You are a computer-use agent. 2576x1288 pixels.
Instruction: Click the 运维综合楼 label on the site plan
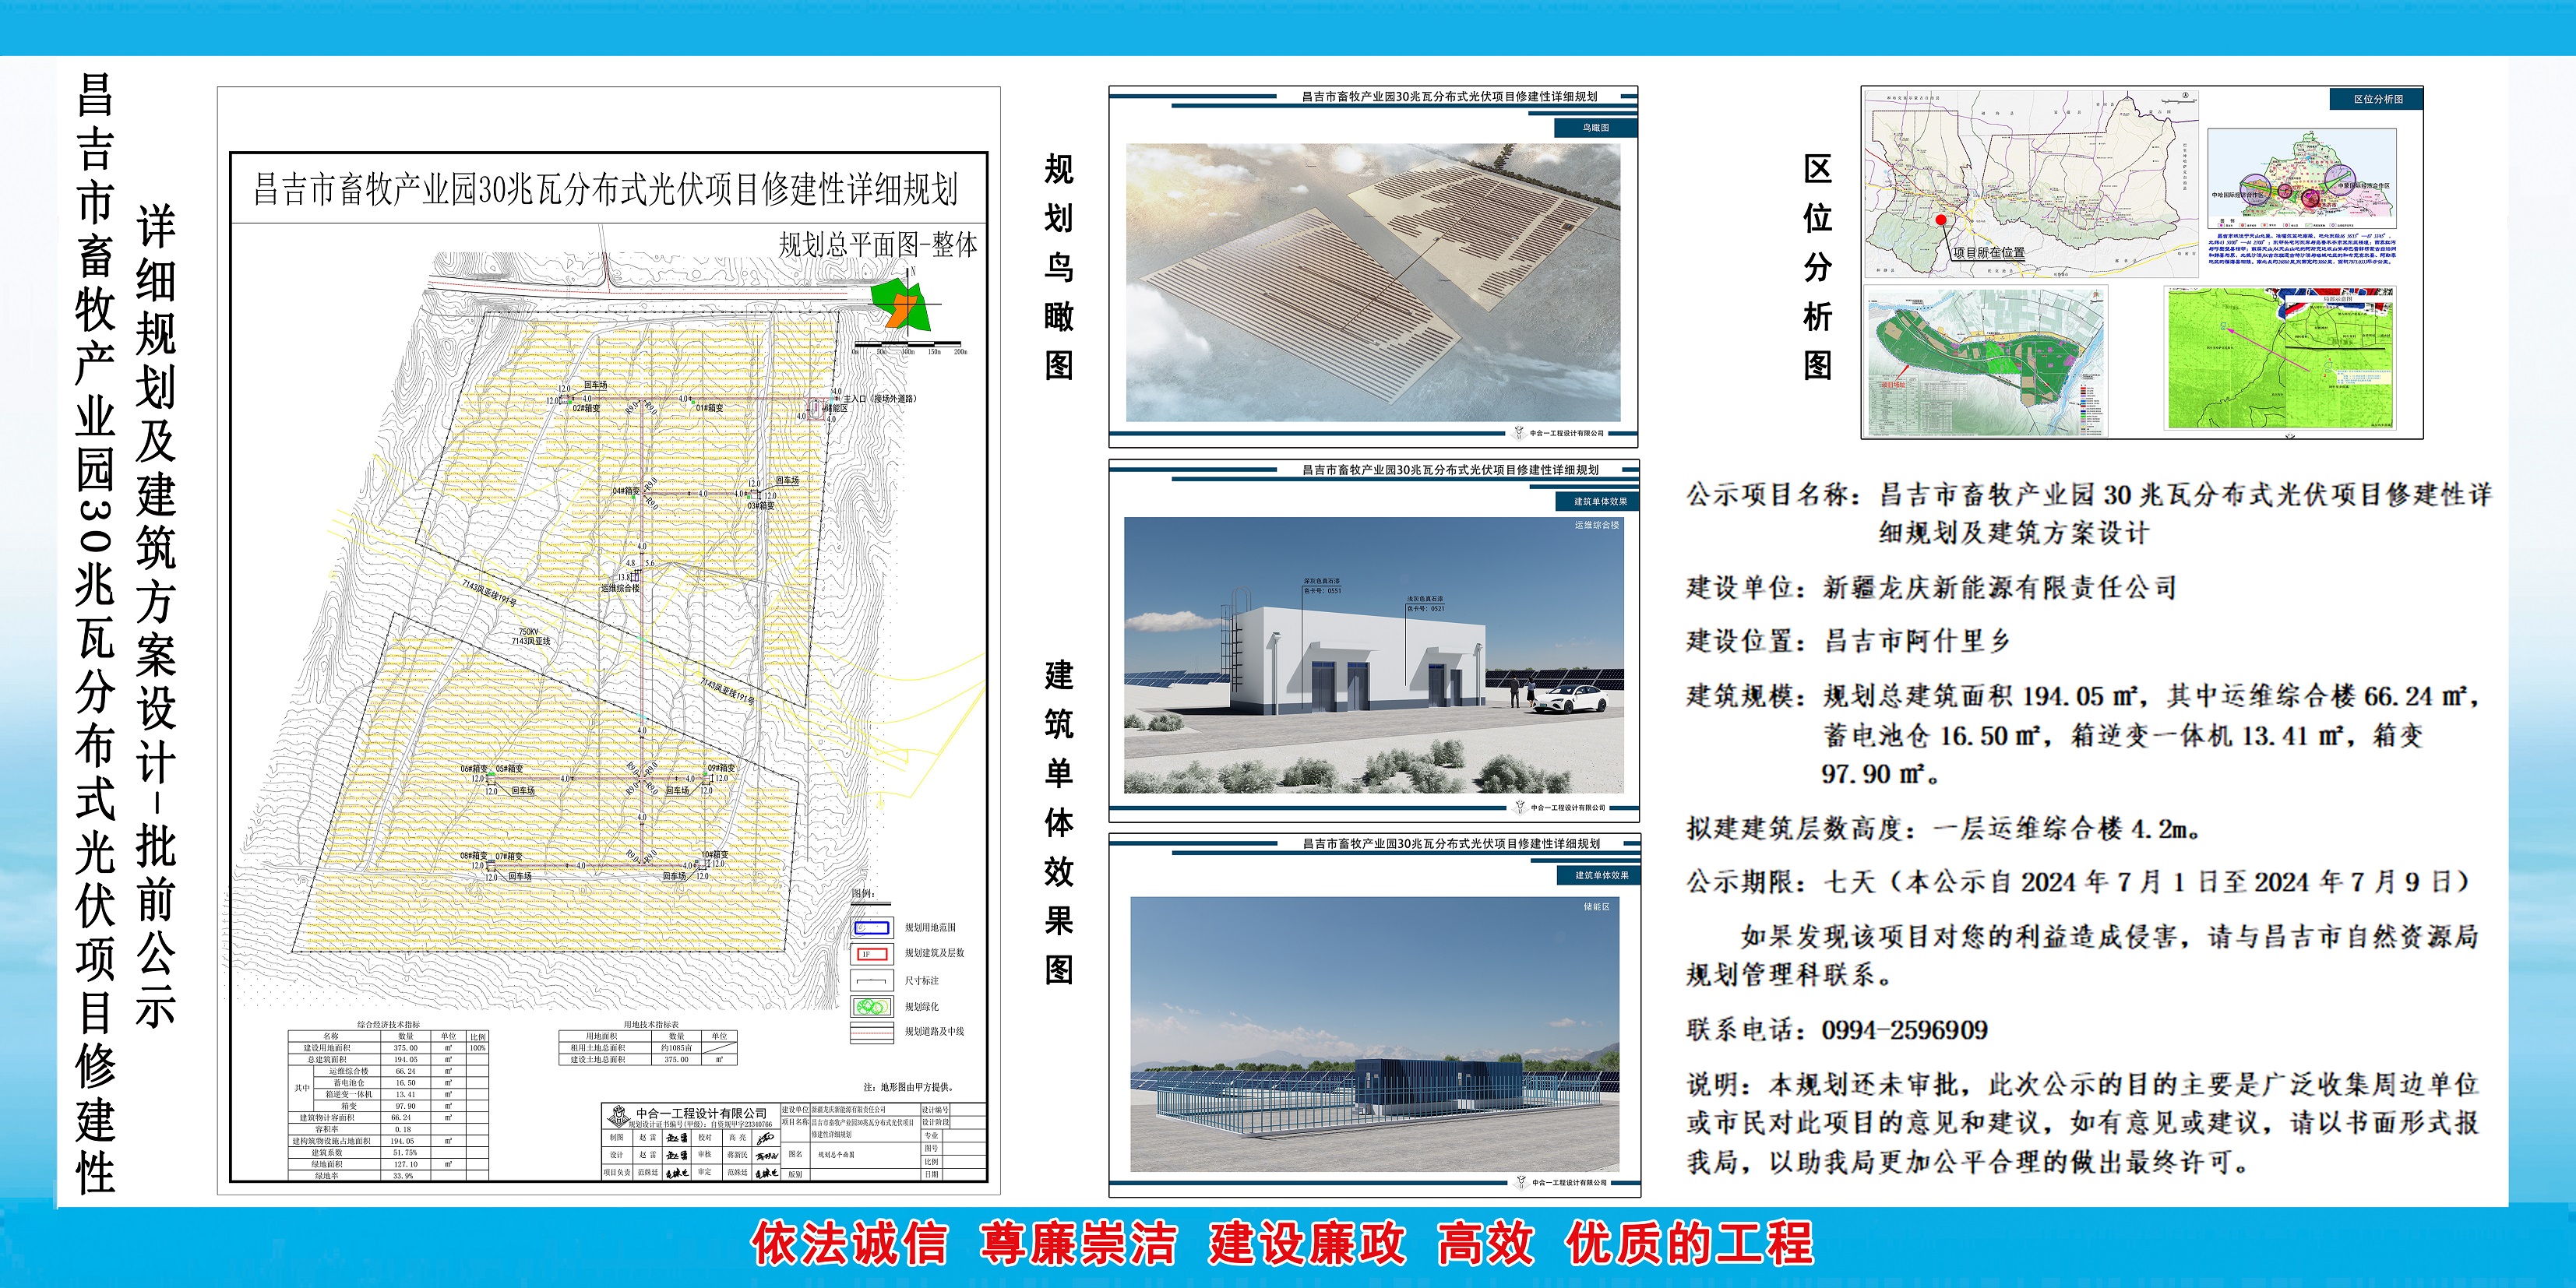click(620, 588)
